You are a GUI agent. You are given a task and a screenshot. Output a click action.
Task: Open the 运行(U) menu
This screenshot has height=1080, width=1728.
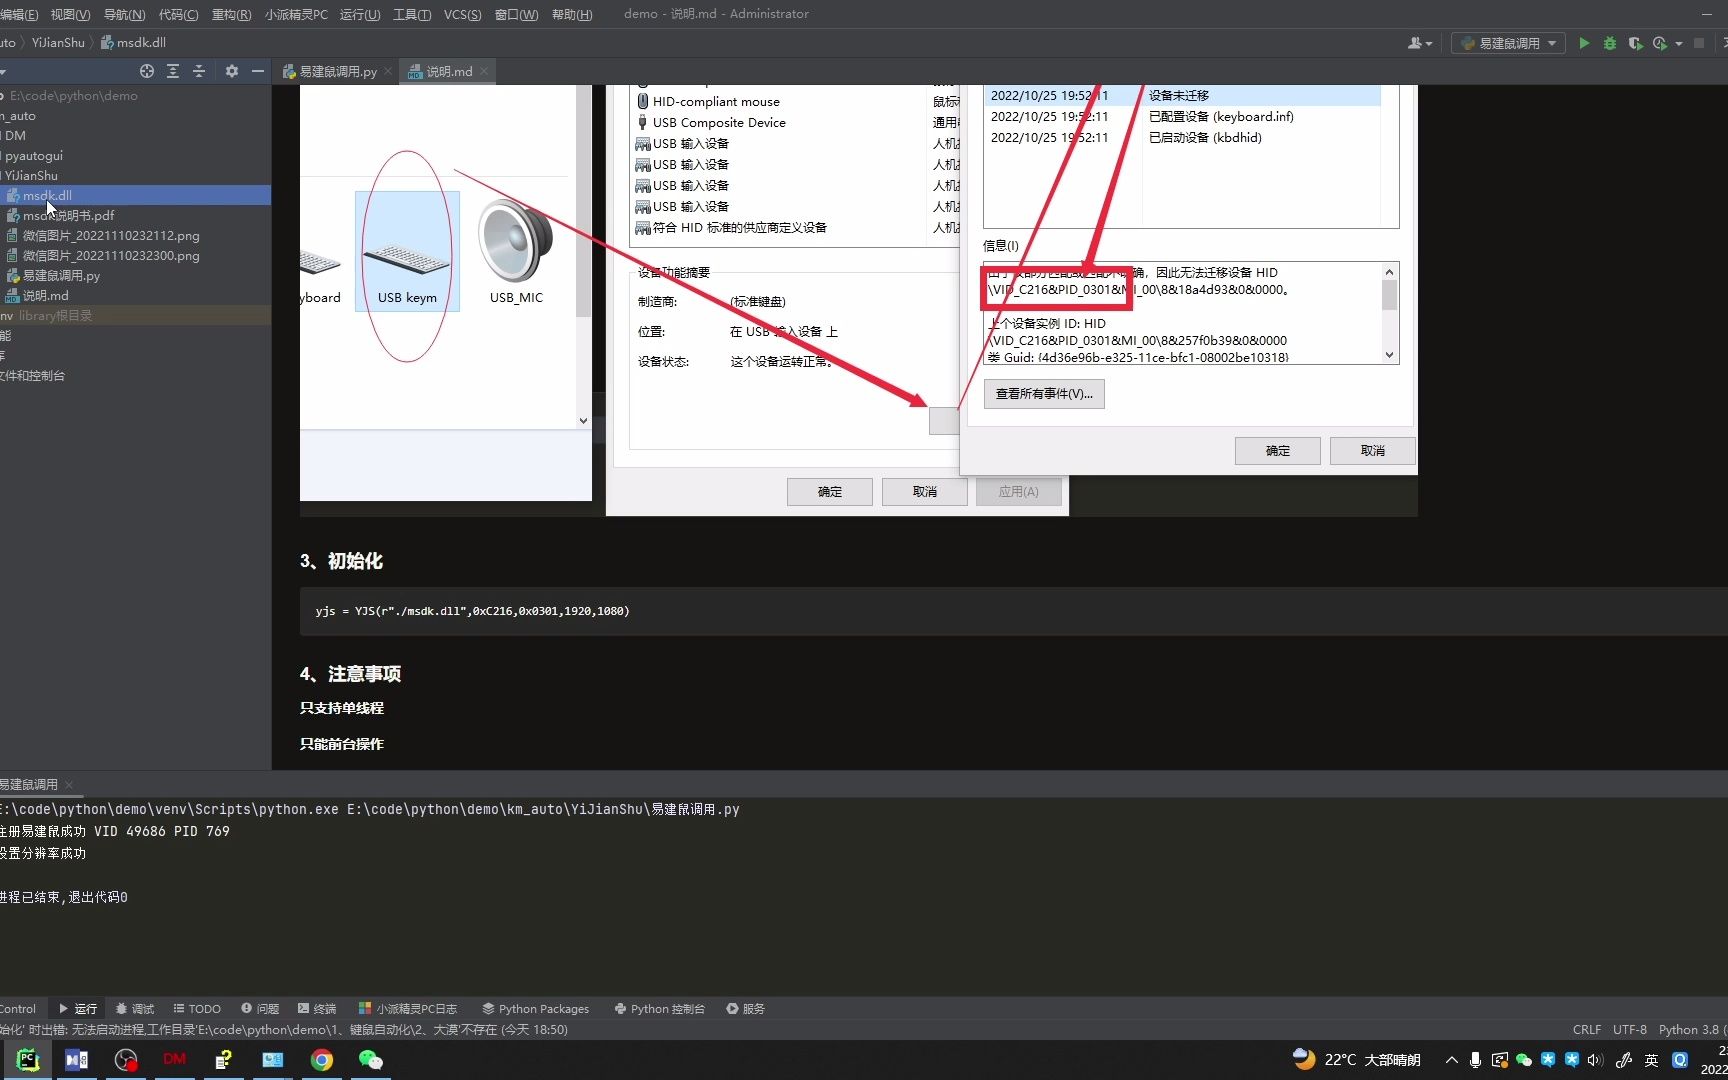click(x=360, y=14)
